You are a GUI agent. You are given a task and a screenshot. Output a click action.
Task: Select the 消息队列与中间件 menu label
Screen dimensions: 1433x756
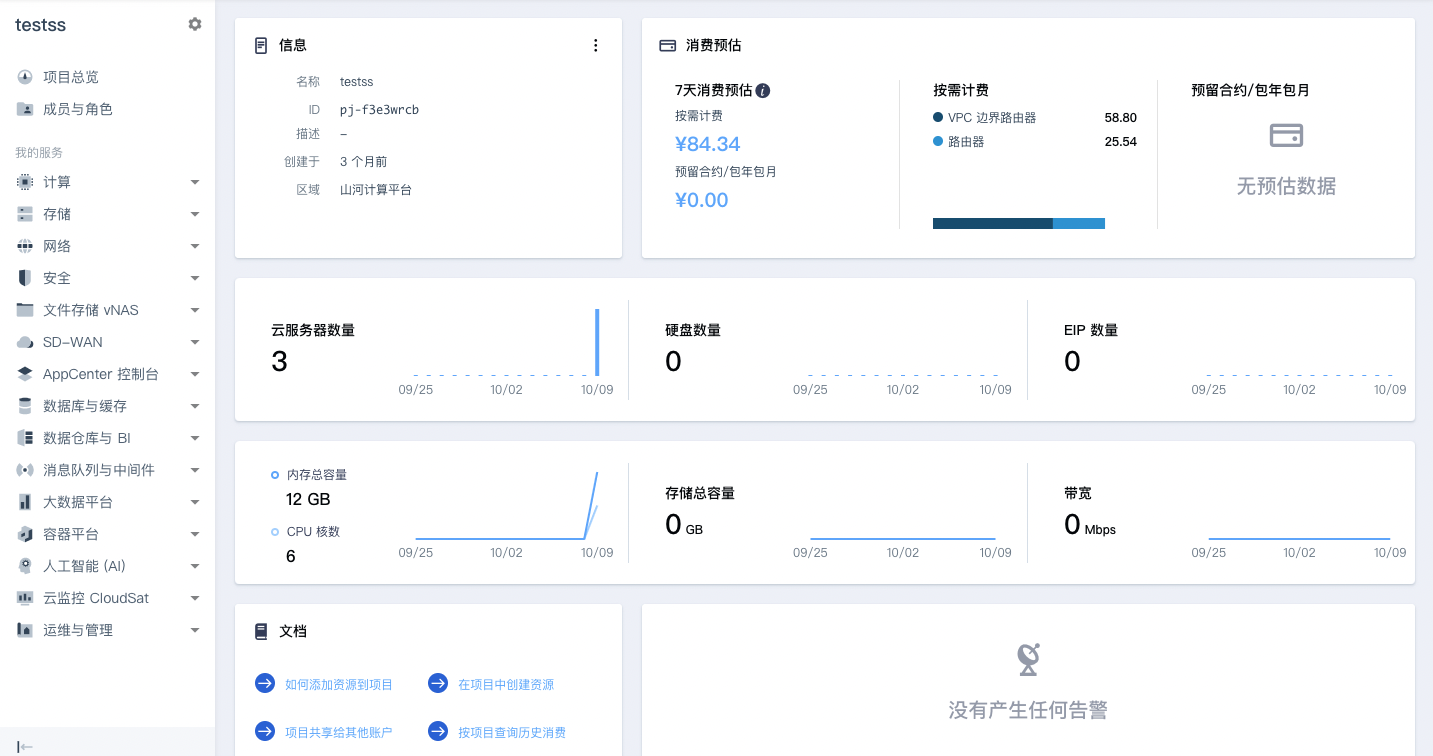click(x=99, y=470)
